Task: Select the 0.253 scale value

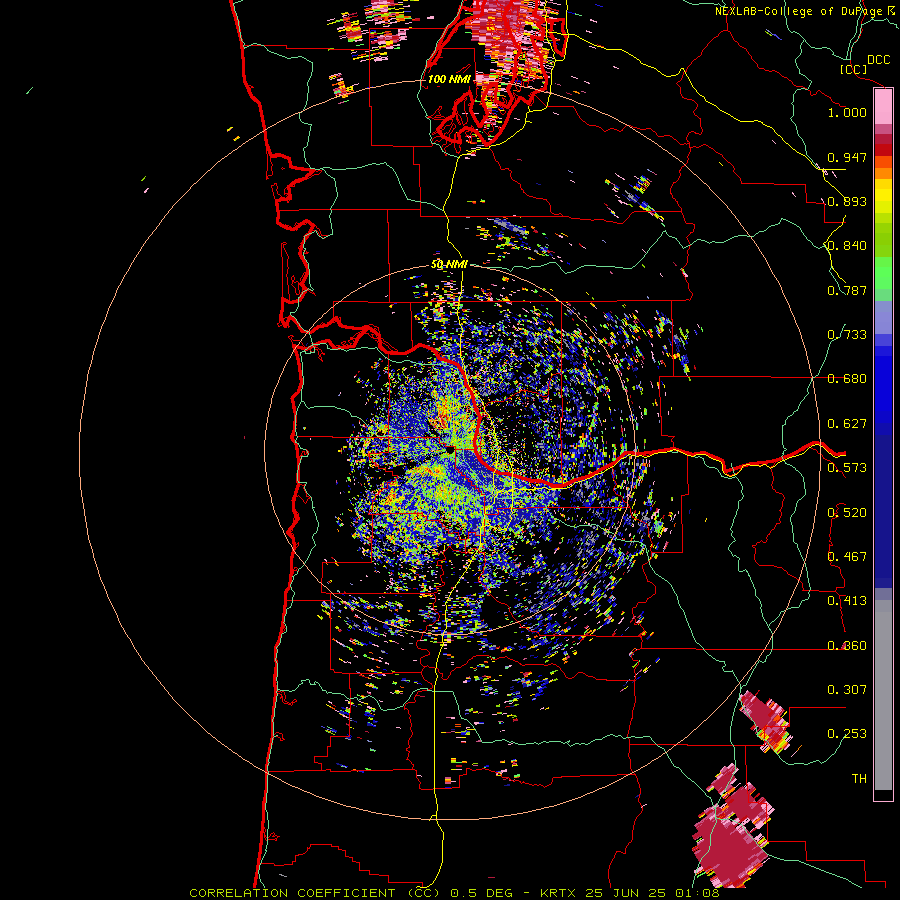Action: tap(847, 734)
